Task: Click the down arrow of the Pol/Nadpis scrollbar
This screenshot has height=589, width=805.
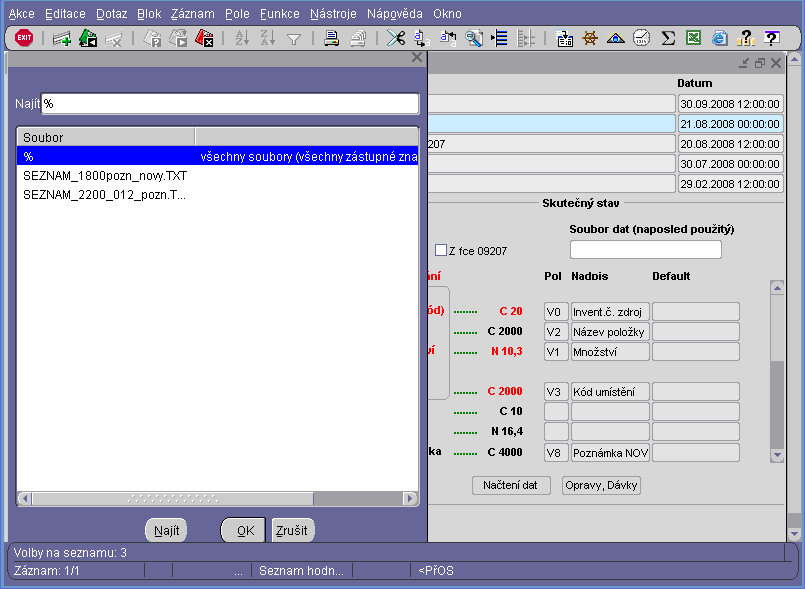Action: (777, 455)
